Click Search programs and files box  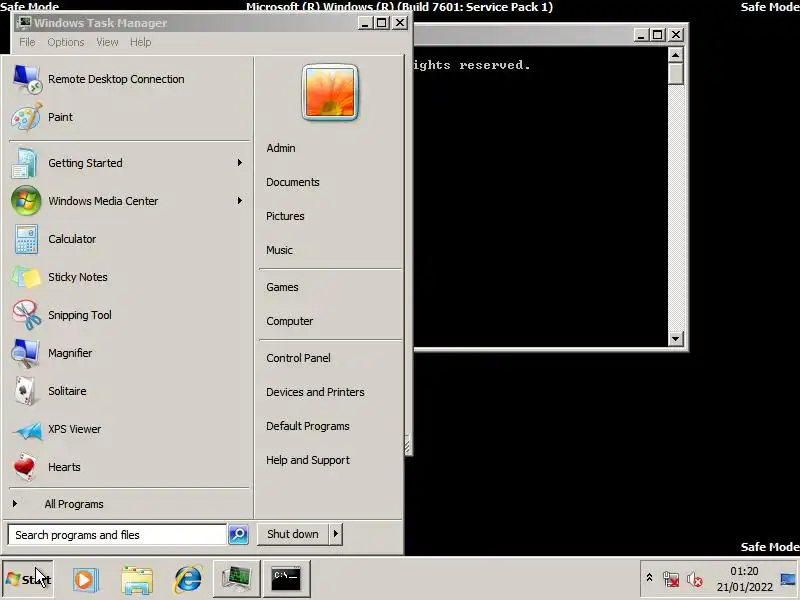pos(117,535)
